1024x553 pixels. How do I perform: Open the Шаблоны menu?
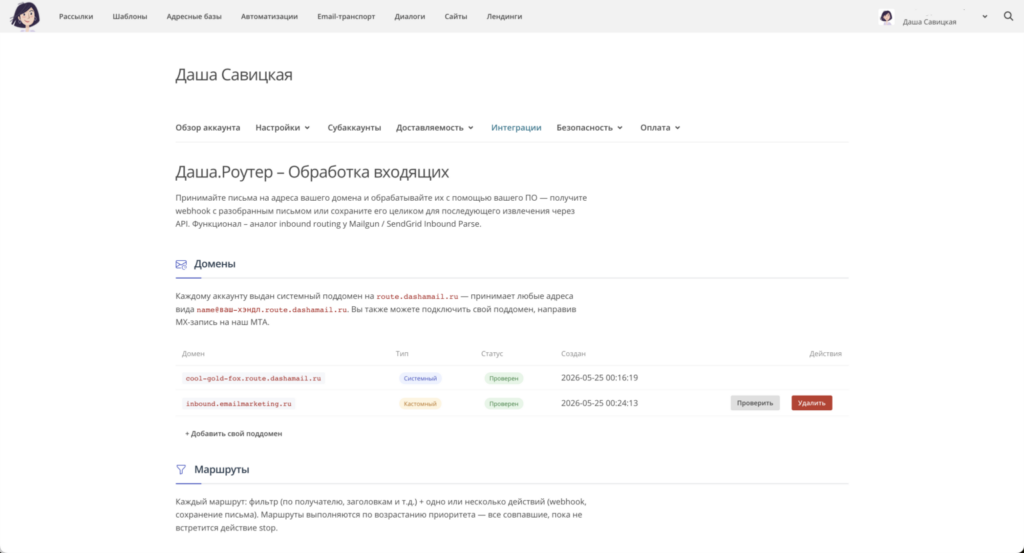(129, 16)
